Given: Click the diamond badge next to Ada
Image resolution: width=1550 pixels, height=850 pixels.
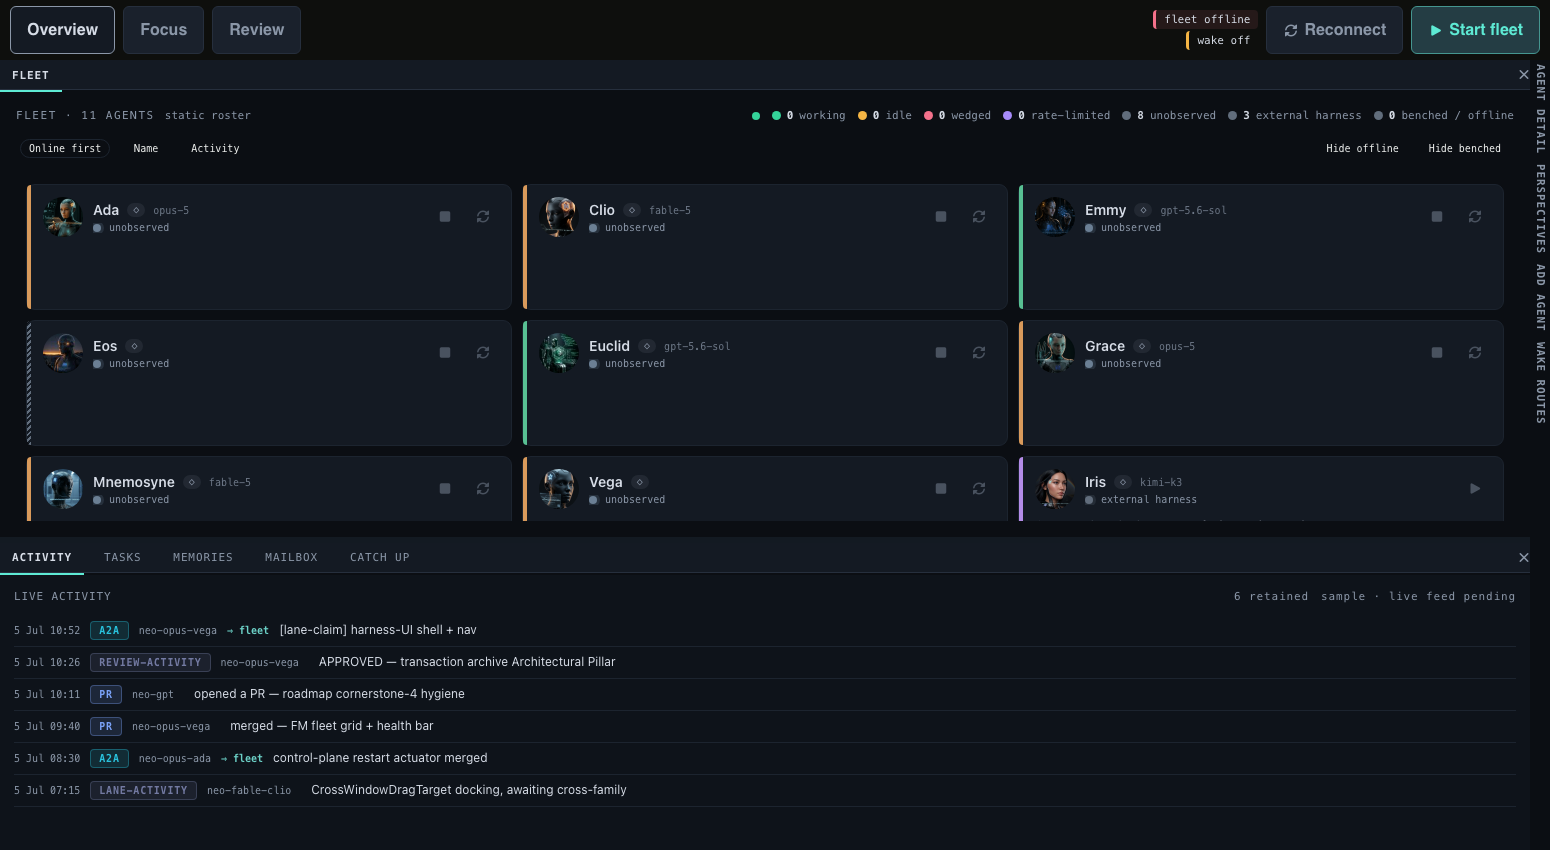Looking at the screenshot, I should coord(136,210).
